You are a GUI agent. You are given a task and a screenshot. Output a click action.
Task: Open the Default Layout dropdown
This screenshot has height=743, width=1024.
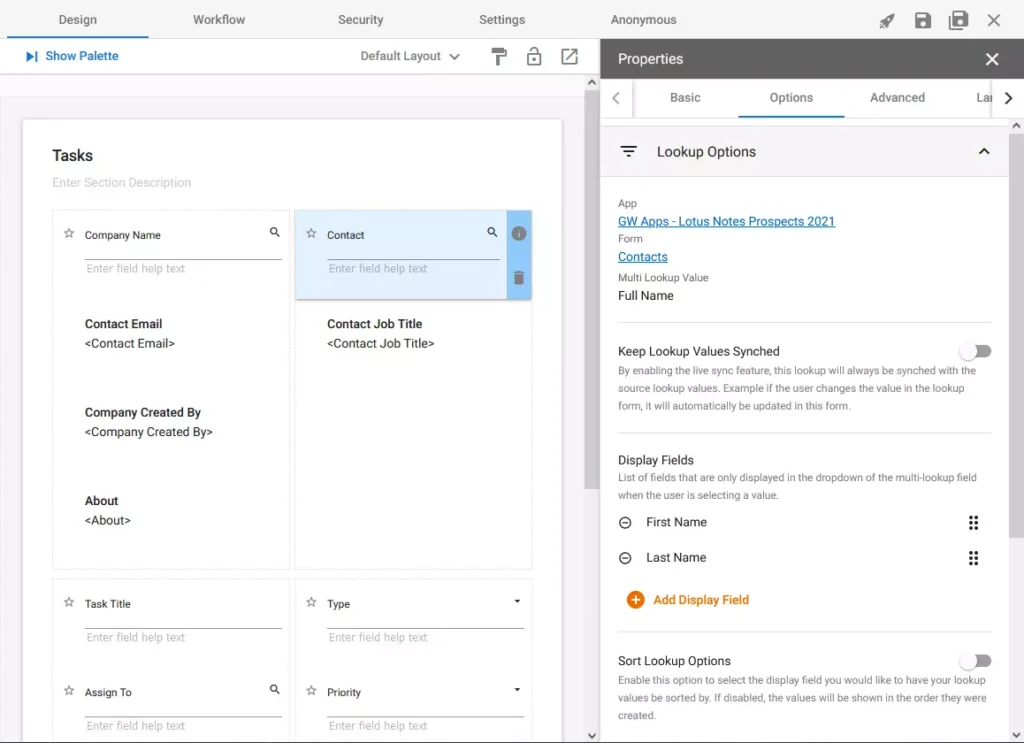coord(410,56)
